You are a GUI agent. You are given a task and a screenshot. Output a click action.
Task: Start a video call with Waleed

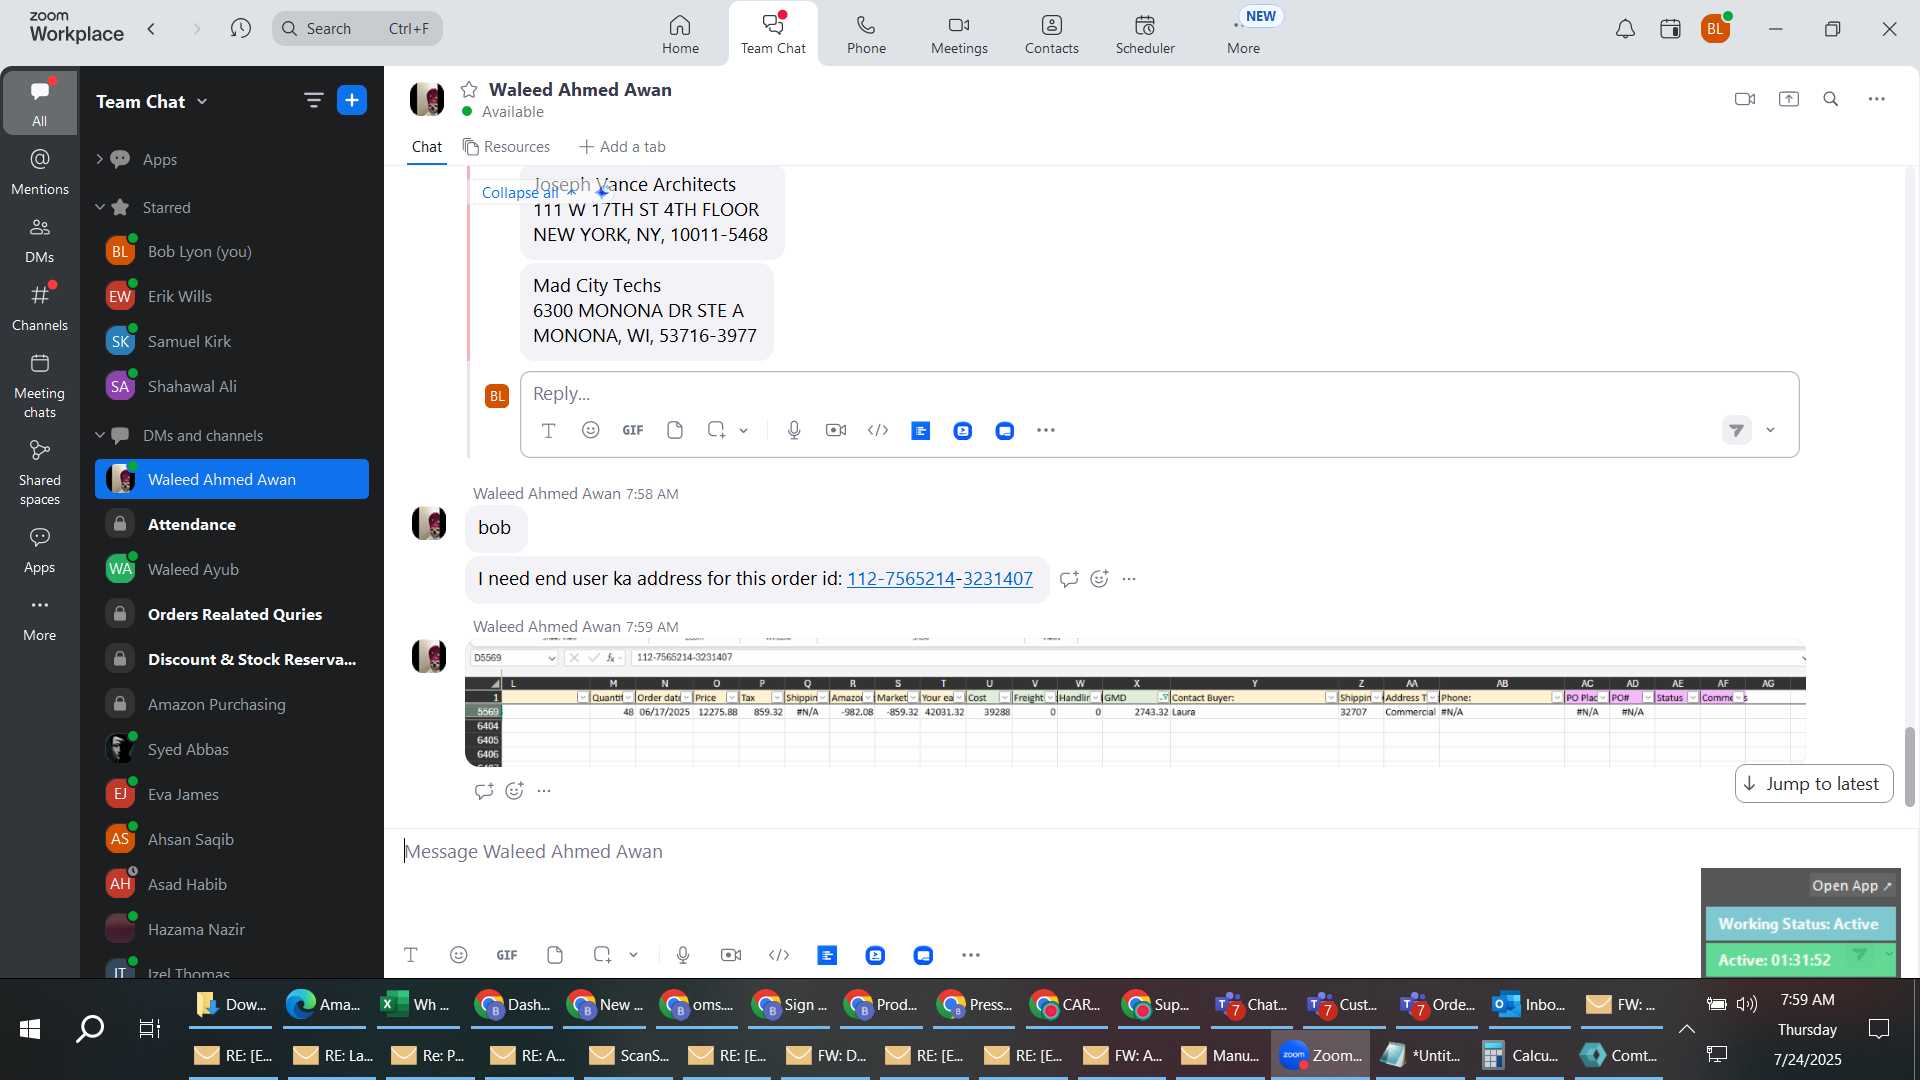pos(1745,99)
